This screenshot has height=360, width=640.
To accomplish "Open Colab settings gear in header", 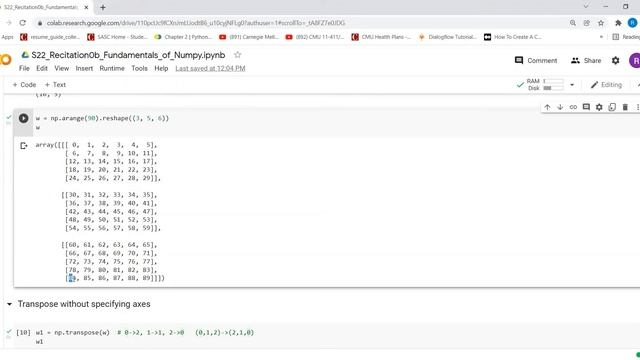I will 616,60.
